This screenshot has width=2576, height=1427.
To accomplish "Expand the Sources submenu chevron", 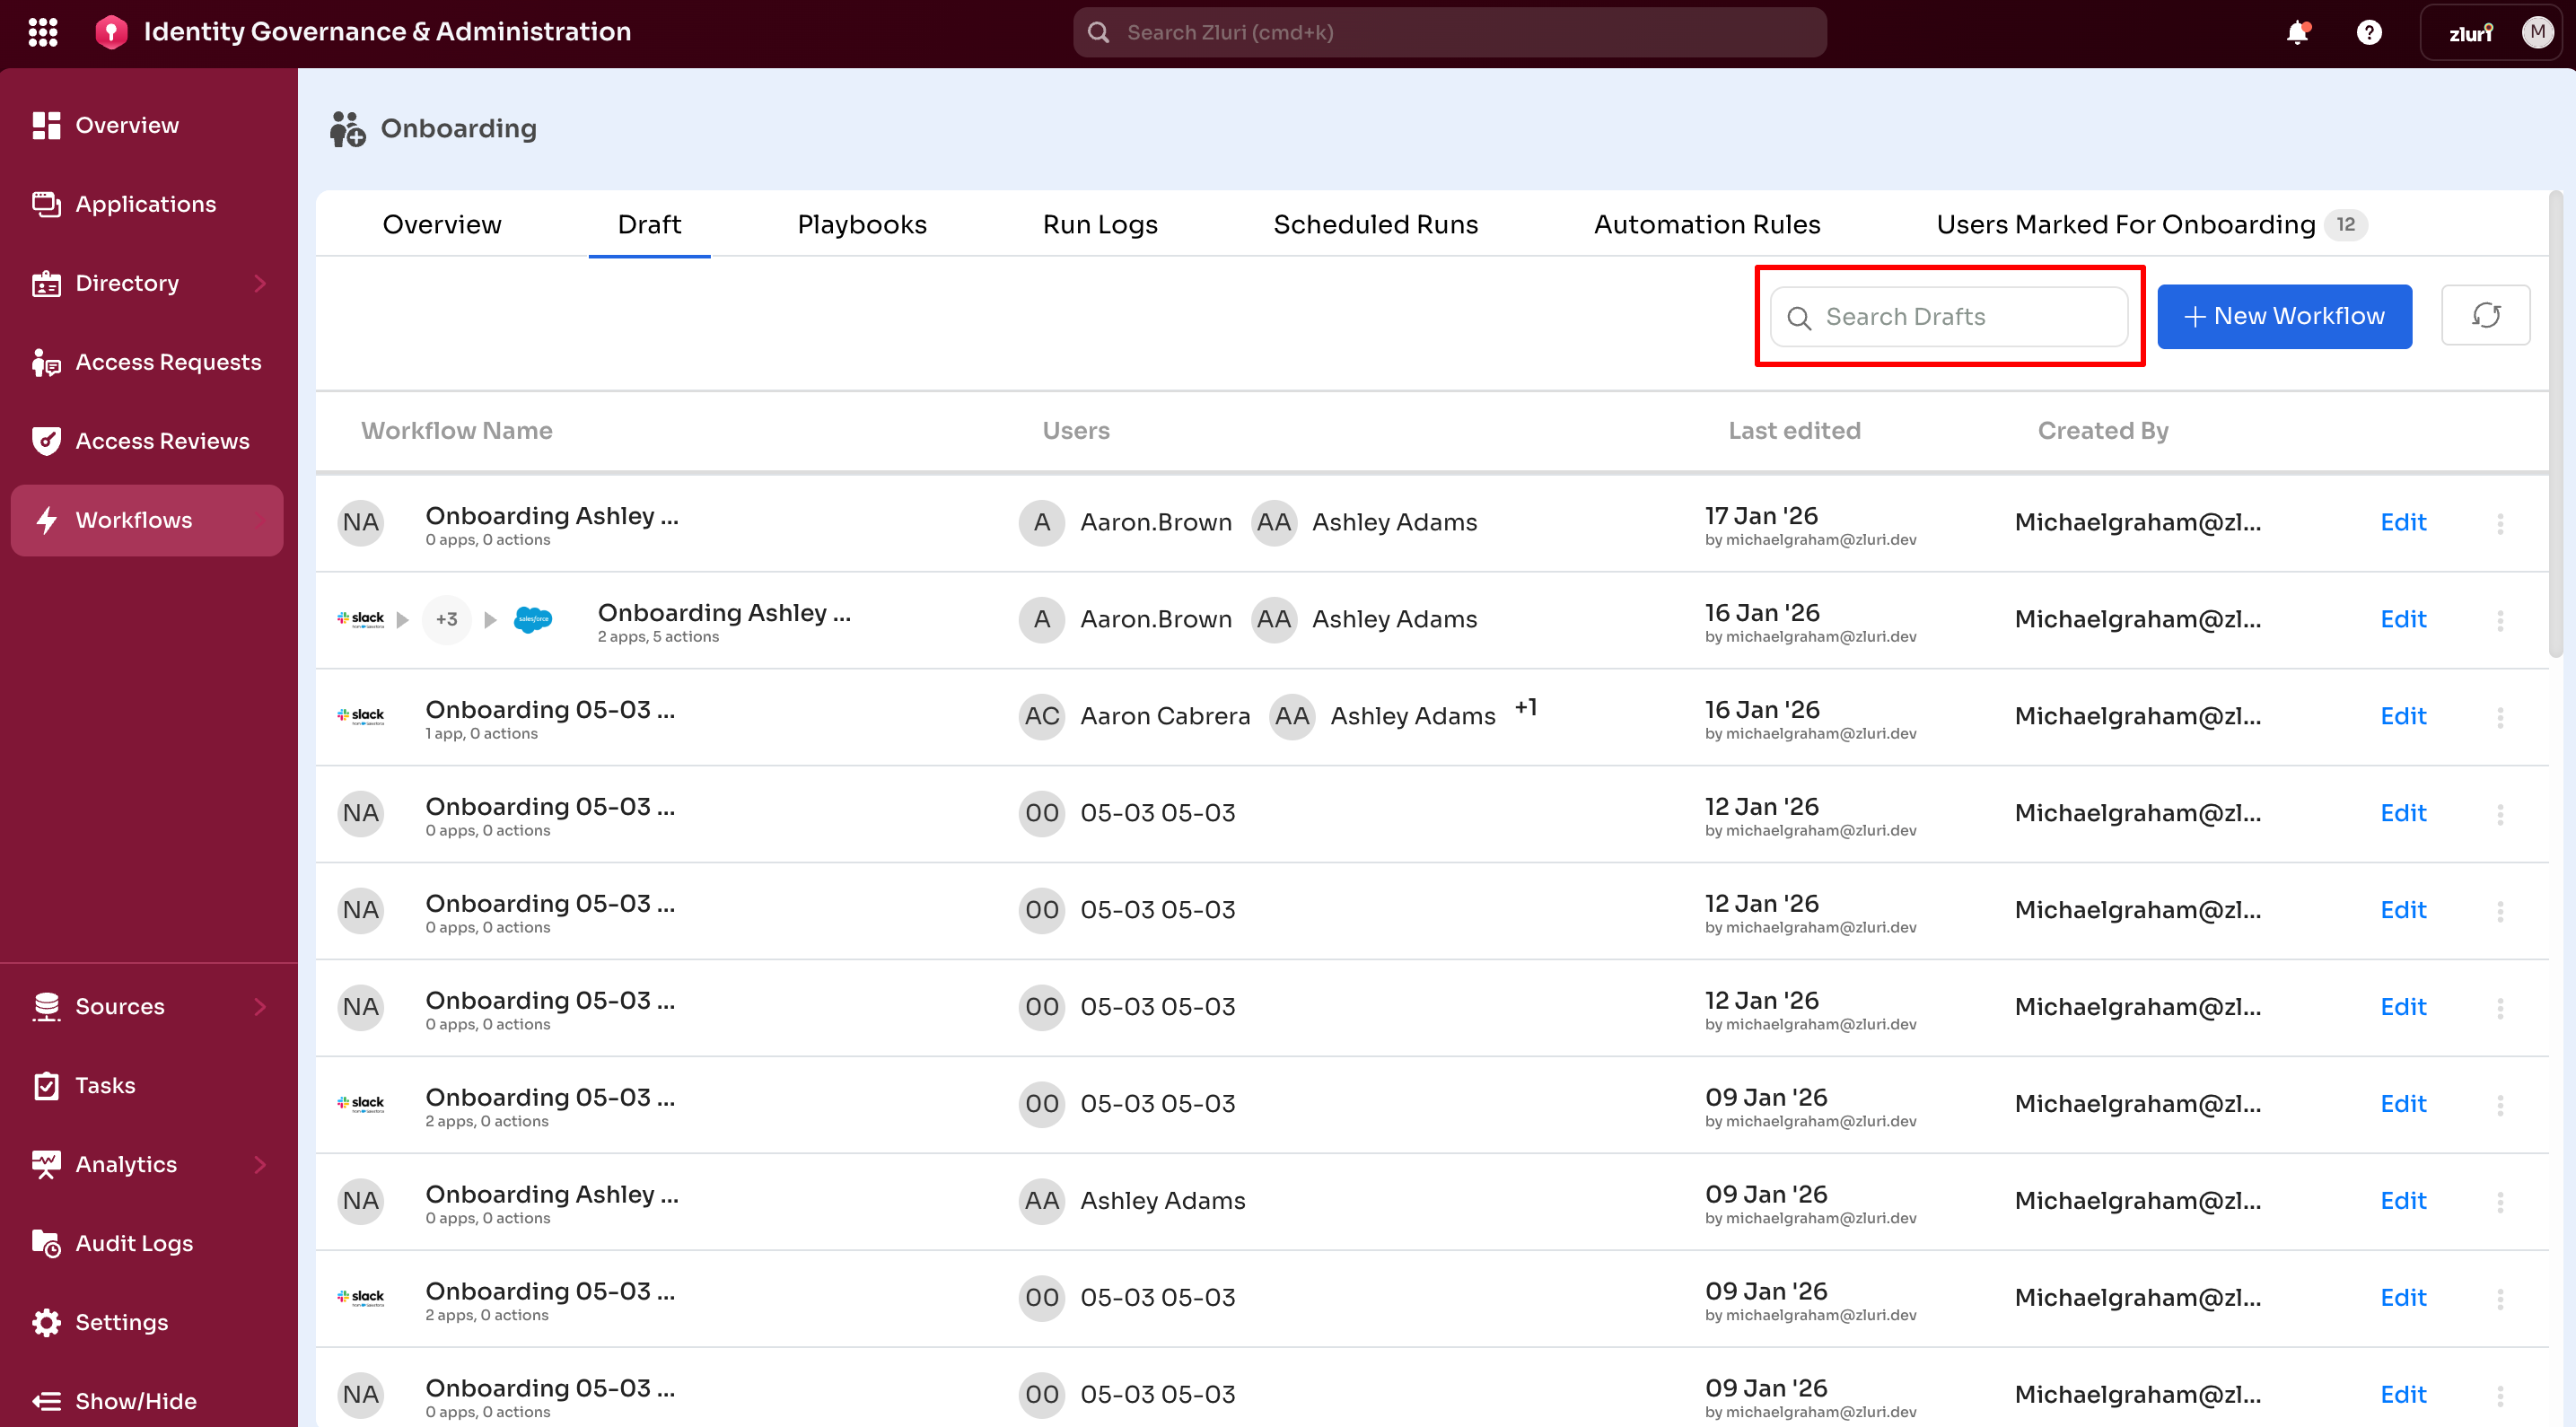I will pyautogui.click(x=260, y=1006).
